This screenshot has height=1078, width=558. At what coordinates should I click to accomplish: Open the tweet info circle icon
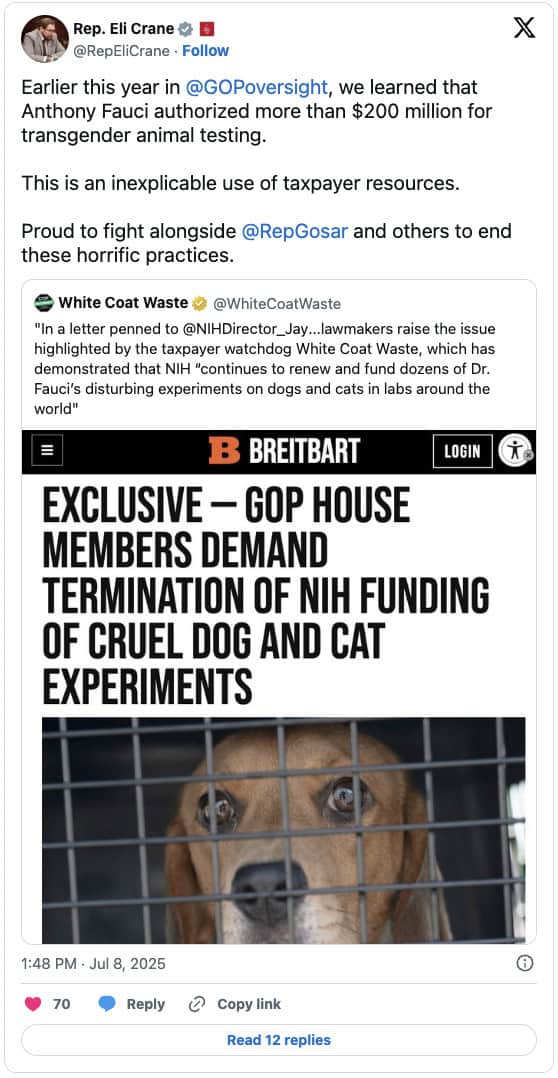524,963
